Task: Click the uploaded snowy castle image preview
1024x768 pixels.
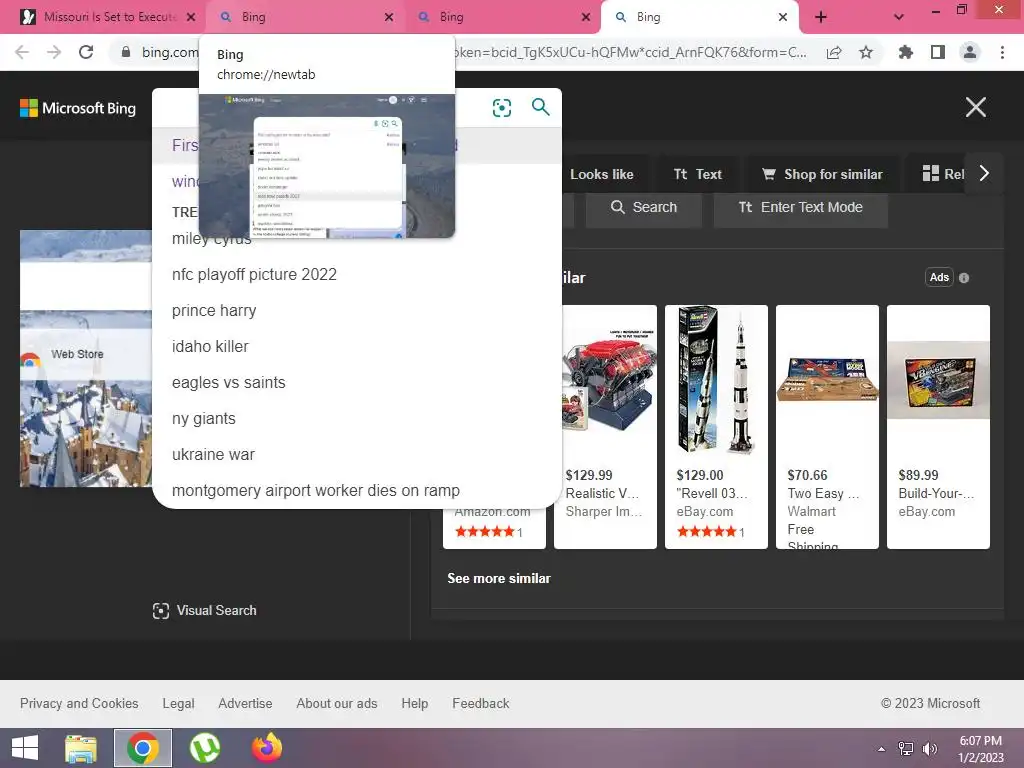Action: tap(86, 358)
